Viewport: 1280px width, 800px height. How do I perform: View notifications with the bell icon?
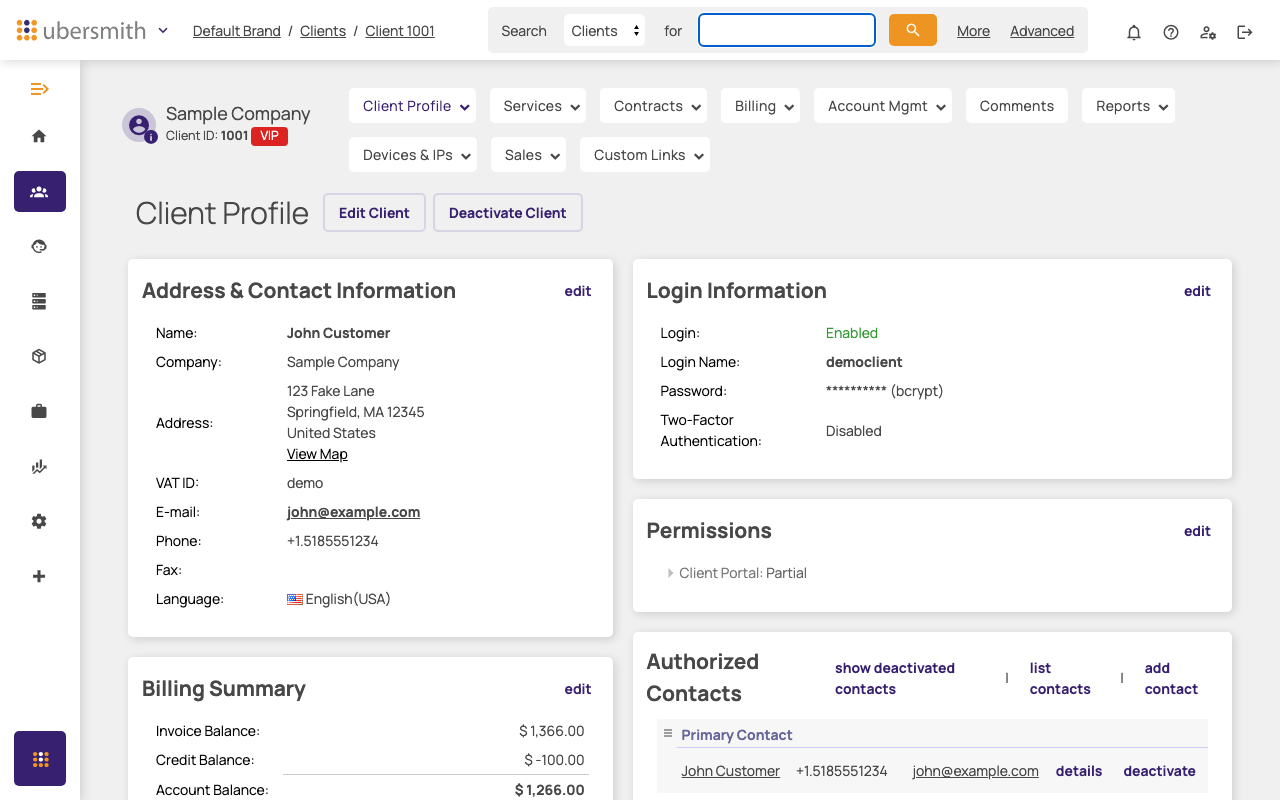pyautogui.click(x=1134, y=32)
